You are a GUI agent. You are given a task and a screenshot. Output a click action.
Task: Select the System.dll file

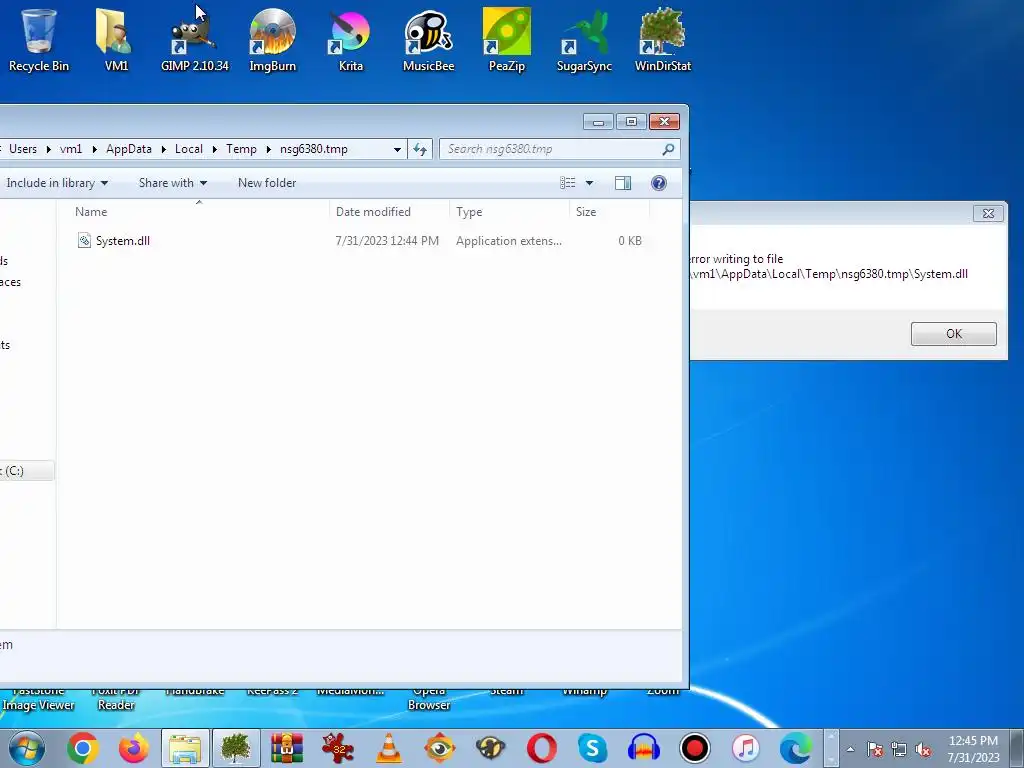(x=123, y=241)
